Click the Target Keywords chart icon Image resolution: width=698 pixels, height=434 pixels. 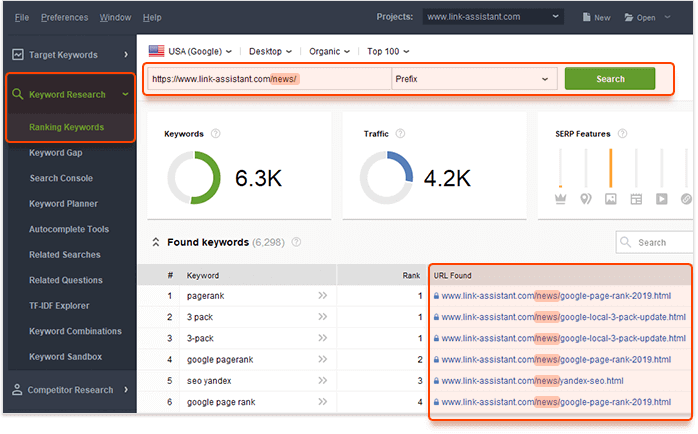pos(17,54)
